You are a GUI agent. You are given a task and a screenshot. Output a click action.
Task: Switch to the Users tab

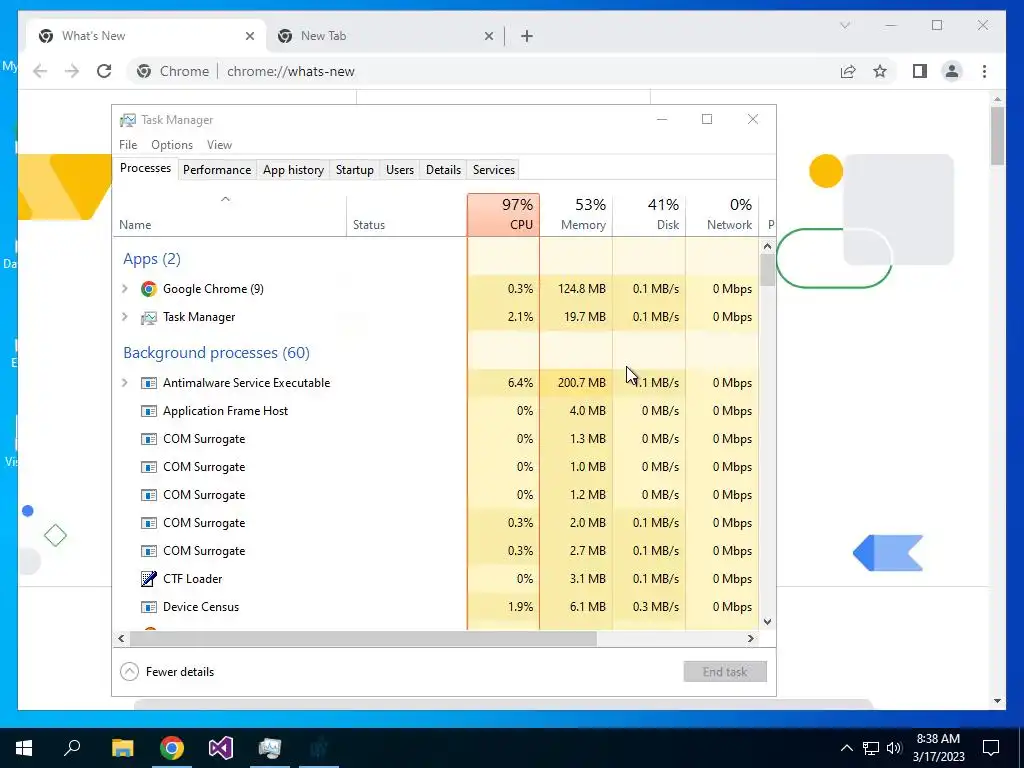(x=400, y=170)
